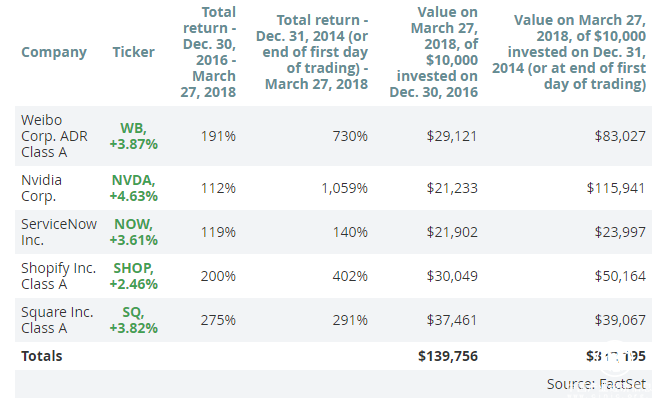The width and height of the screenshot is (667, 411).
Task: Click the $83,027 Weibo value
Action: [x=619, y=134]
